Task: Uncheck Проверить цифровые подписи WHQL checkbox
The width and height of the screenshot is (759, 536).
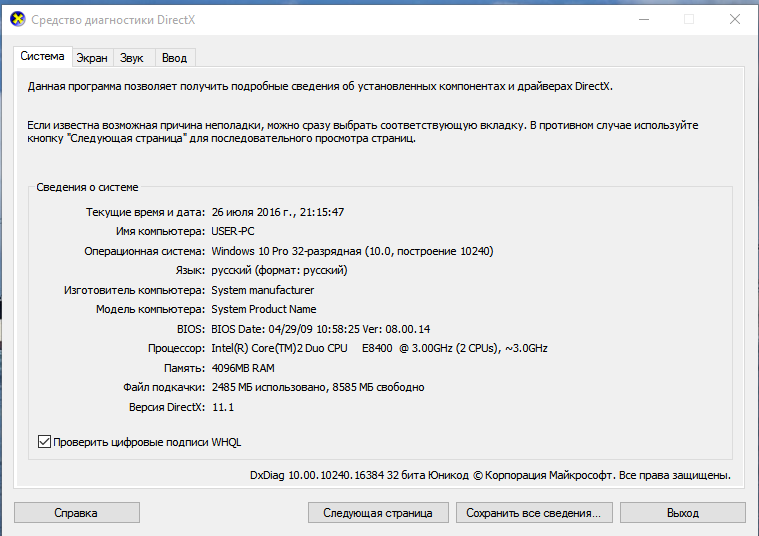Action: pos(44,442)
